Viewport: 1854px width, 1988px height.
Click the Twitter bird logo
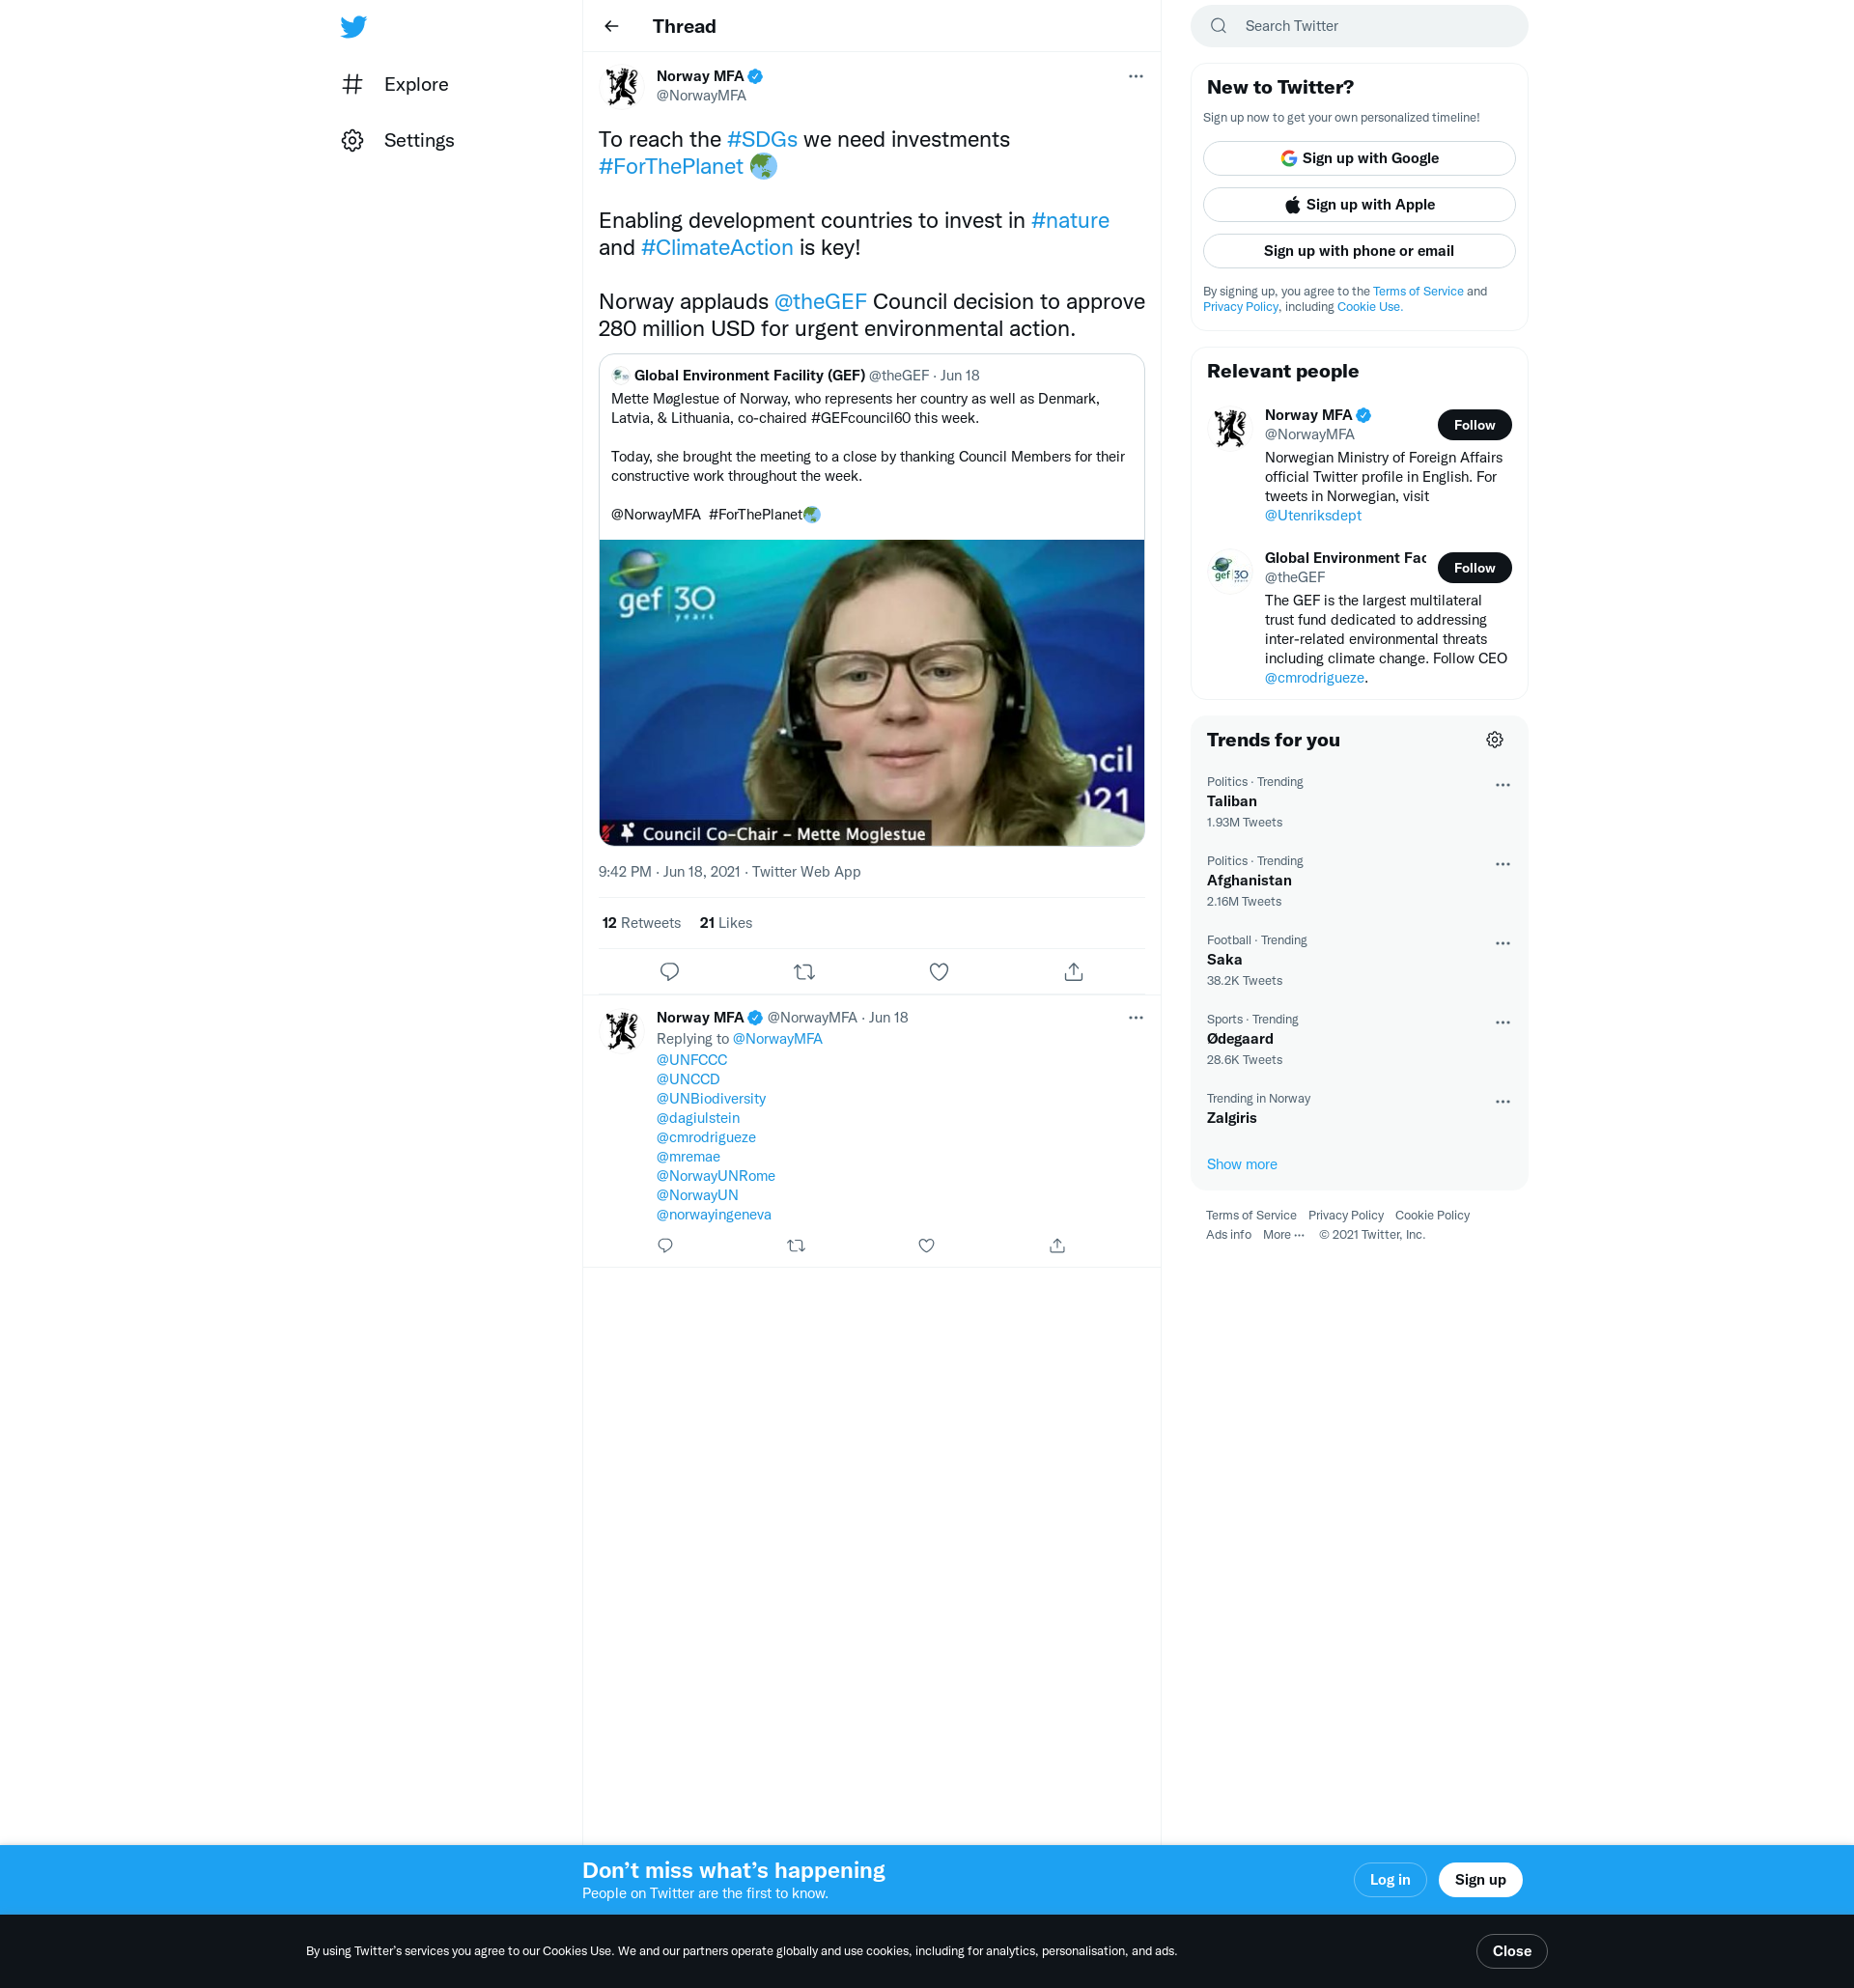(x=353, y=27)
